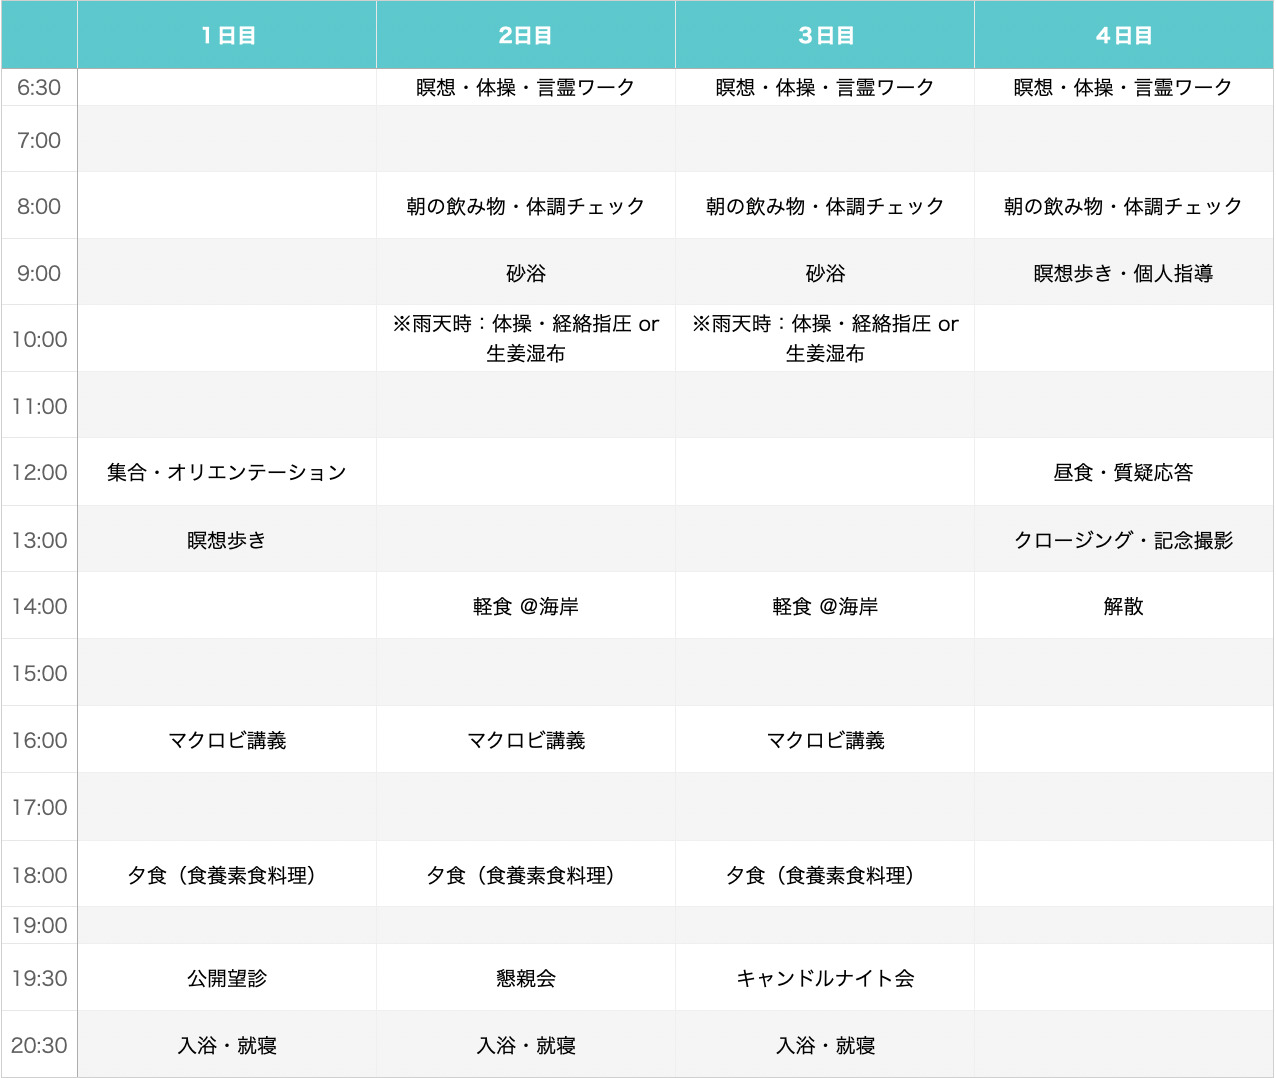Click 集合・オリエンテーション on day 1
Screen dimensions: 1276x1078
(x=227, y=472)
